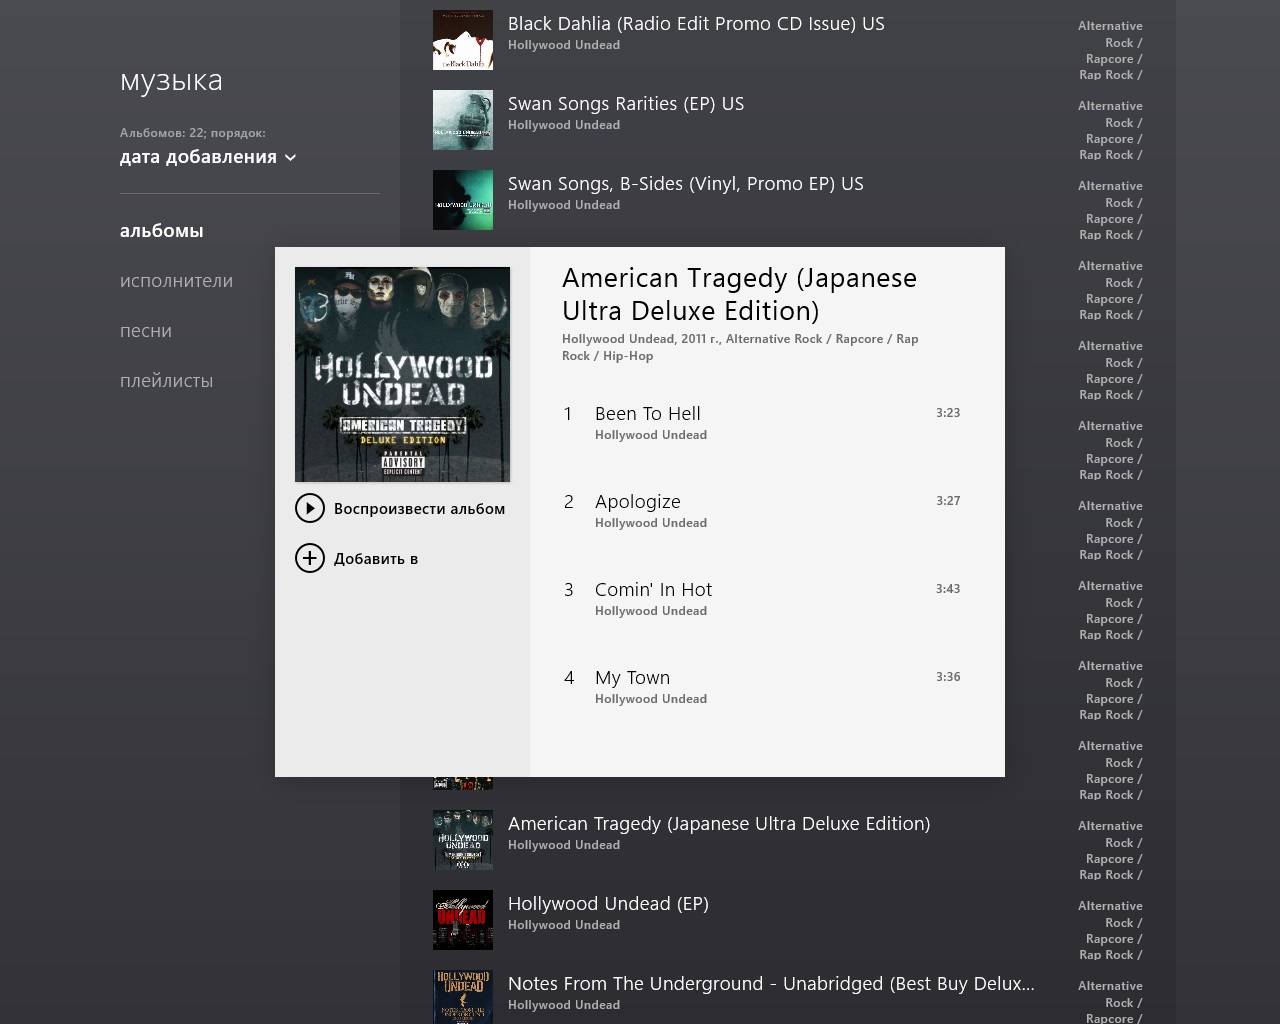
Task: Click the 3:36 duration of My Town
Action: point(948,676)
